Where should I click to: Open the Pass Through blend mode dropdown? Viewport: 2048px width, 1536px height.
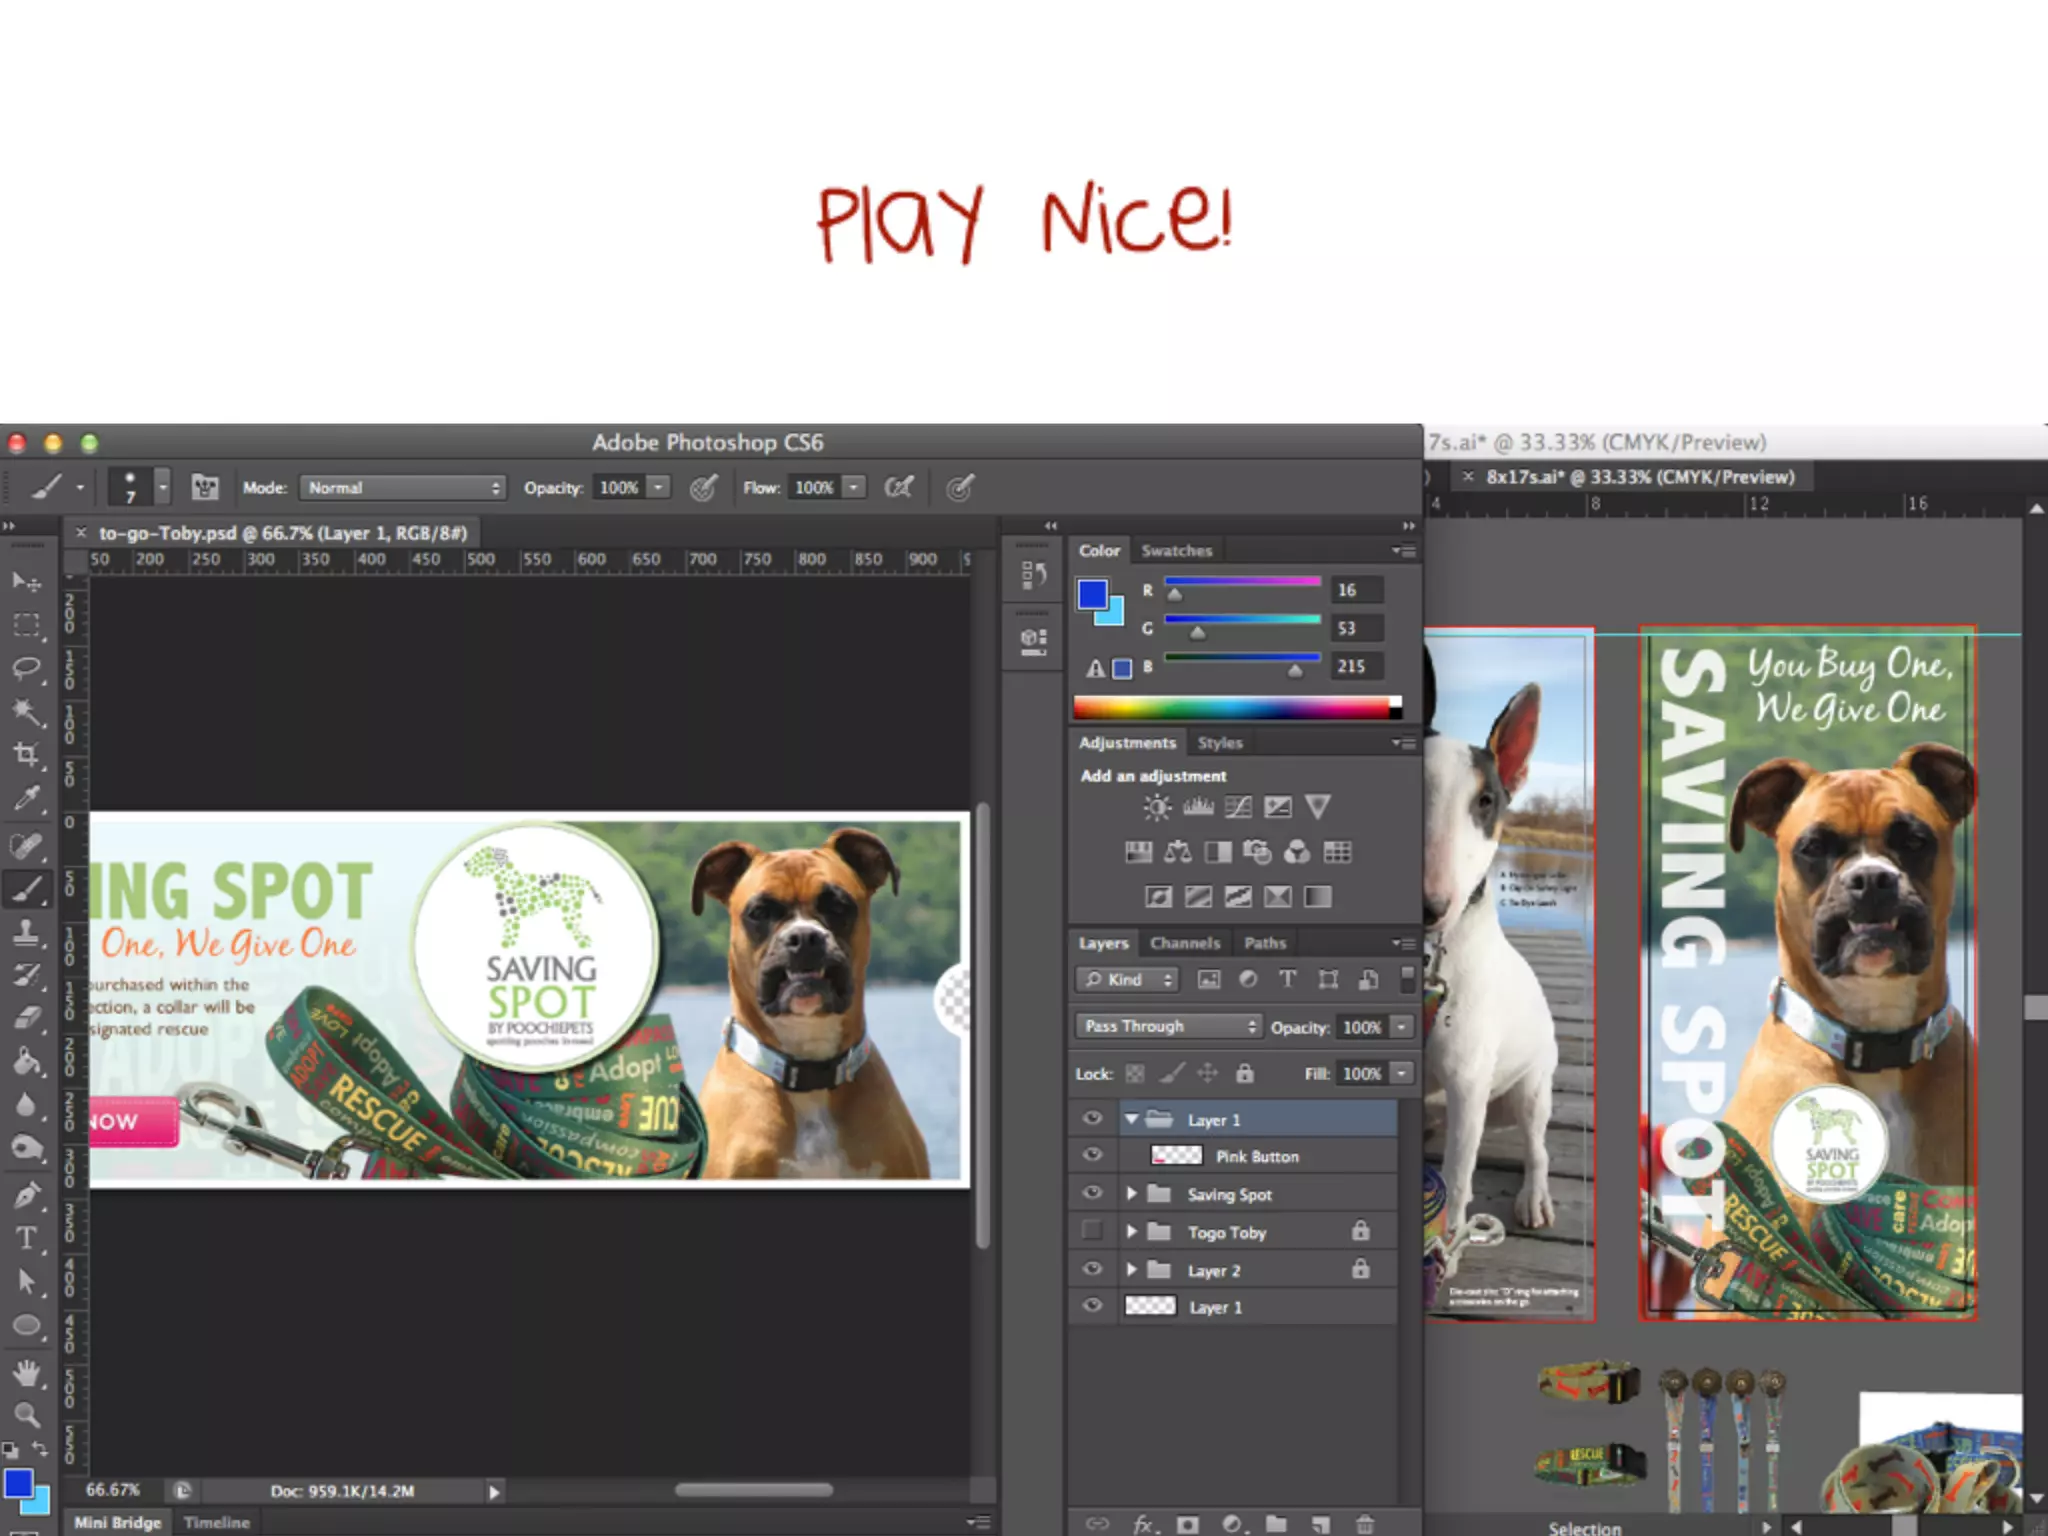[x=1167, y=1026]
